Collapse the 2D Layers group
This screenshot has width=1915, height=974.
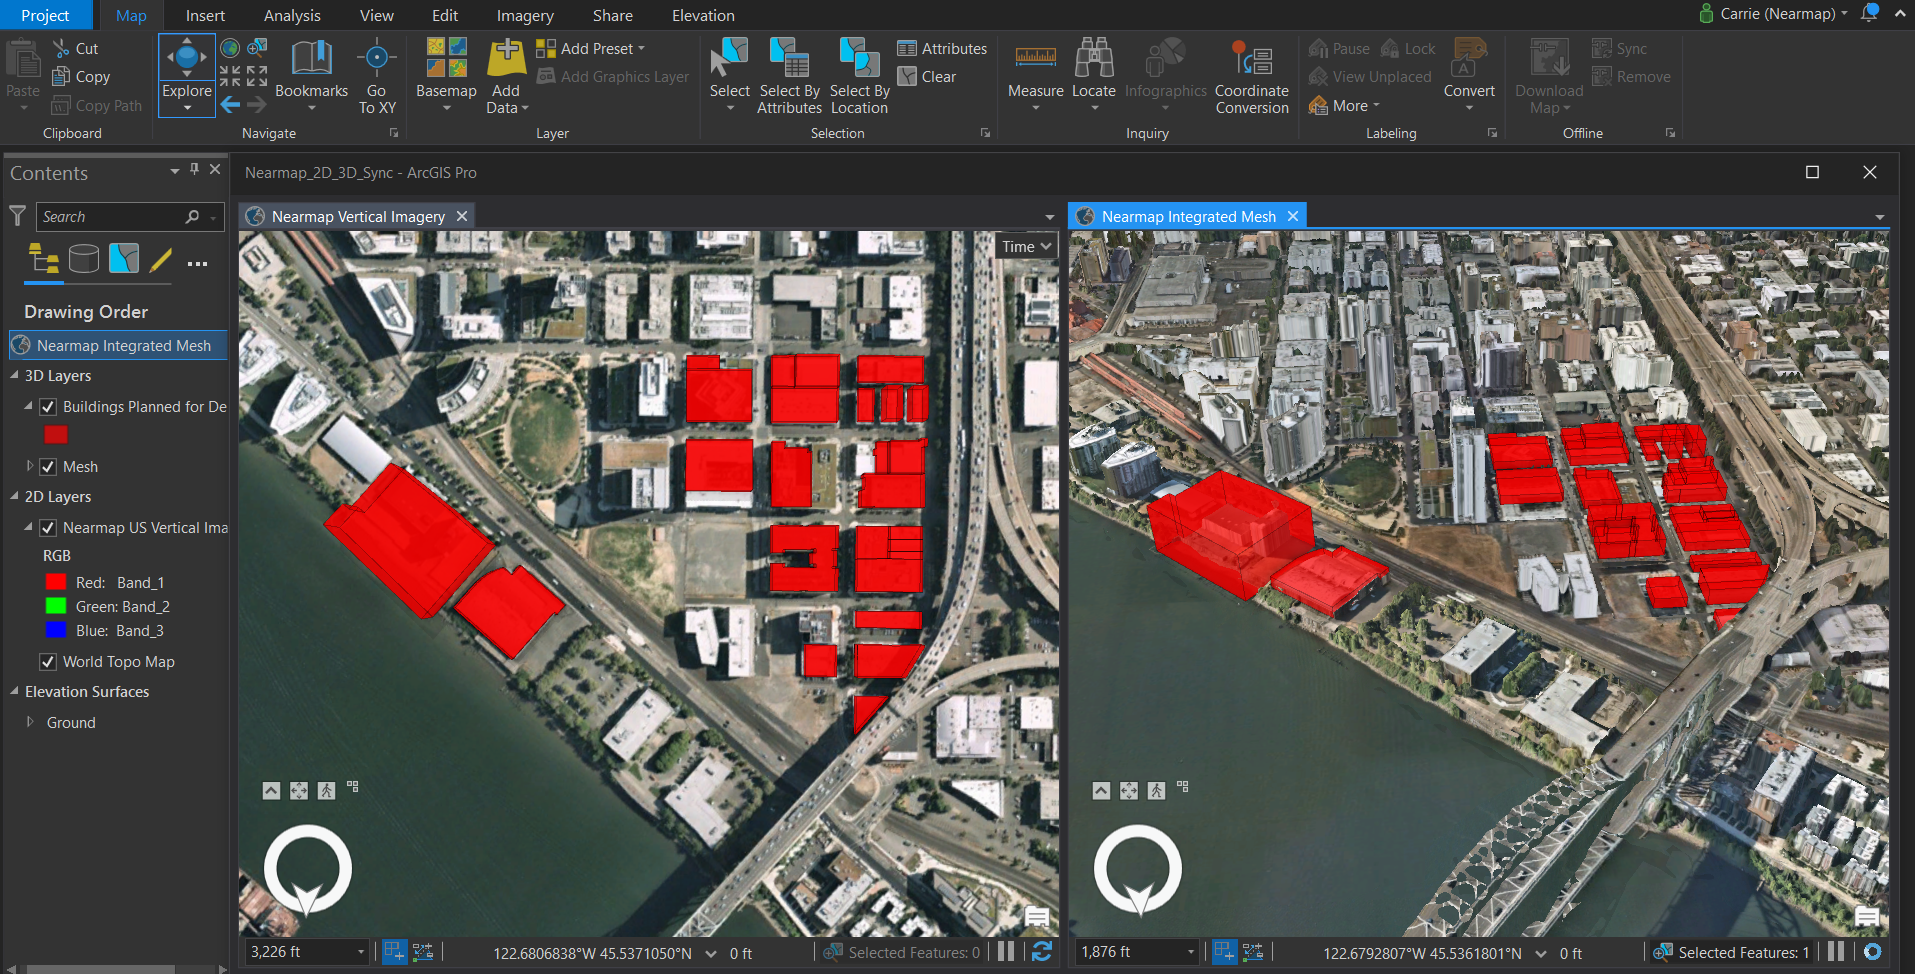pos(14,496)
